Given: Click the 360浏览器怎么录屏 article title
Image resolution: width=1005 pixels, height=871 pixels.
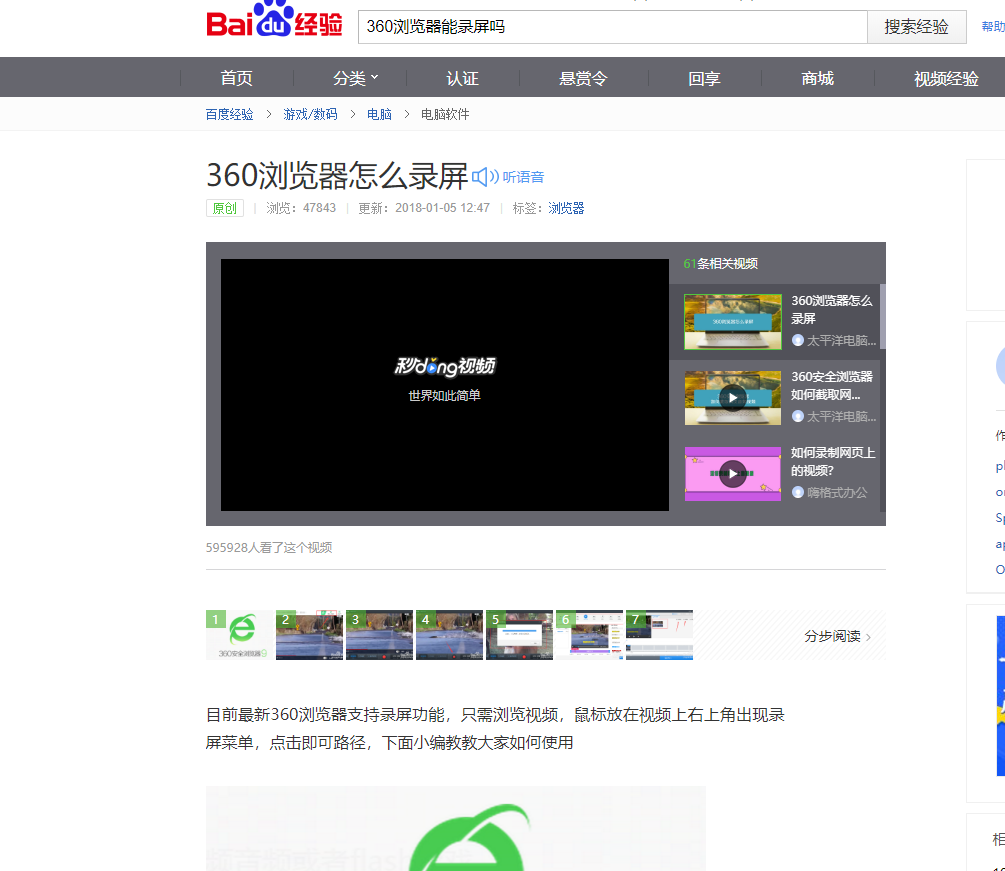Looking at the screenshot, I should (x=337, y=175).
